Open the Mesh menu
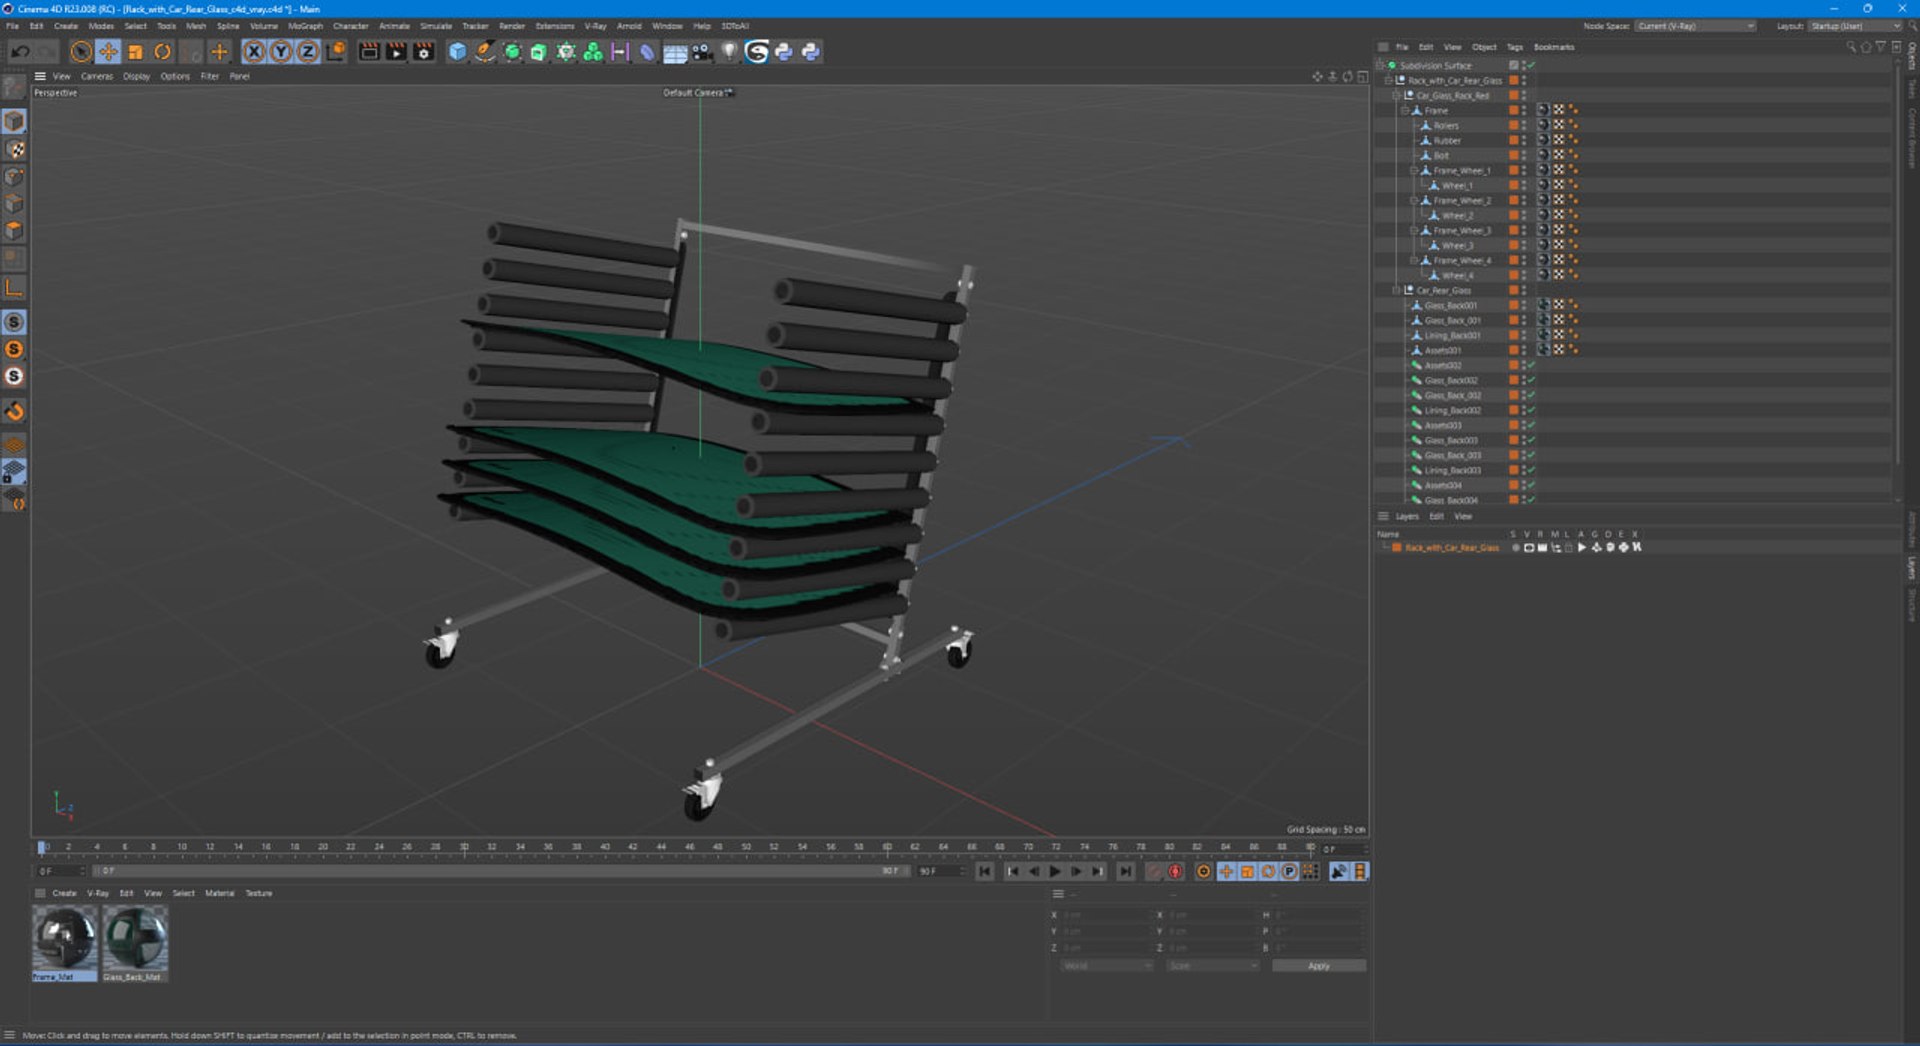 196,26
